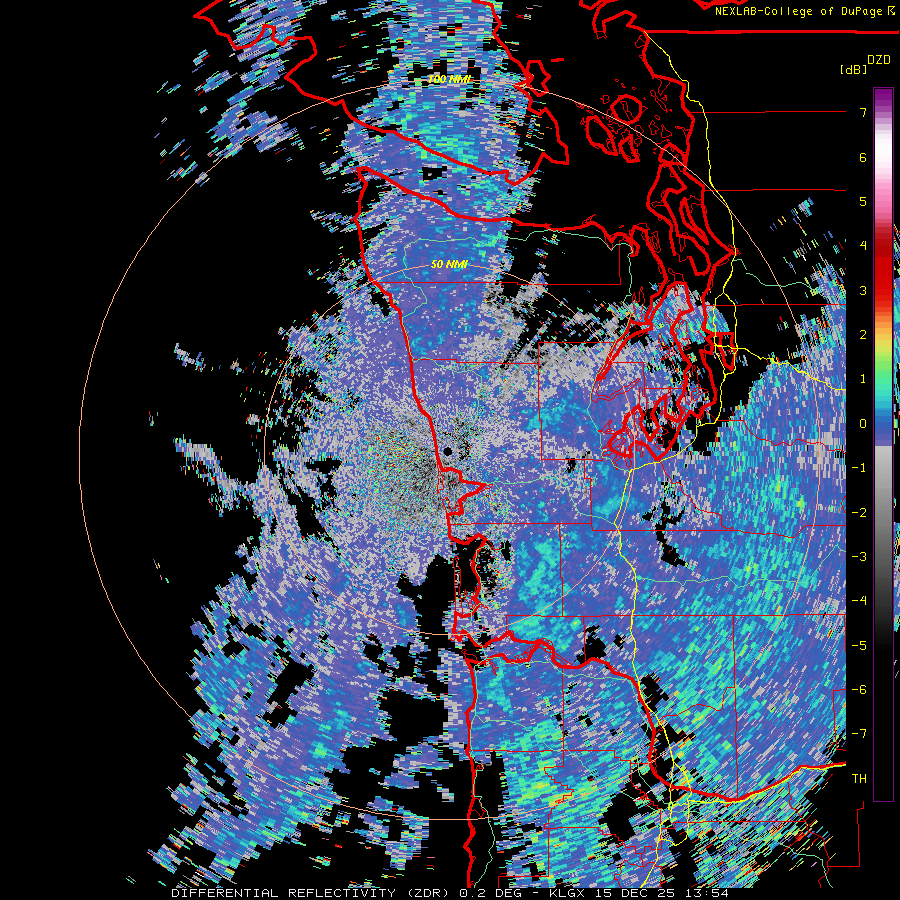
Task: Click the -6 dB scale label
Action: [859, 690]
